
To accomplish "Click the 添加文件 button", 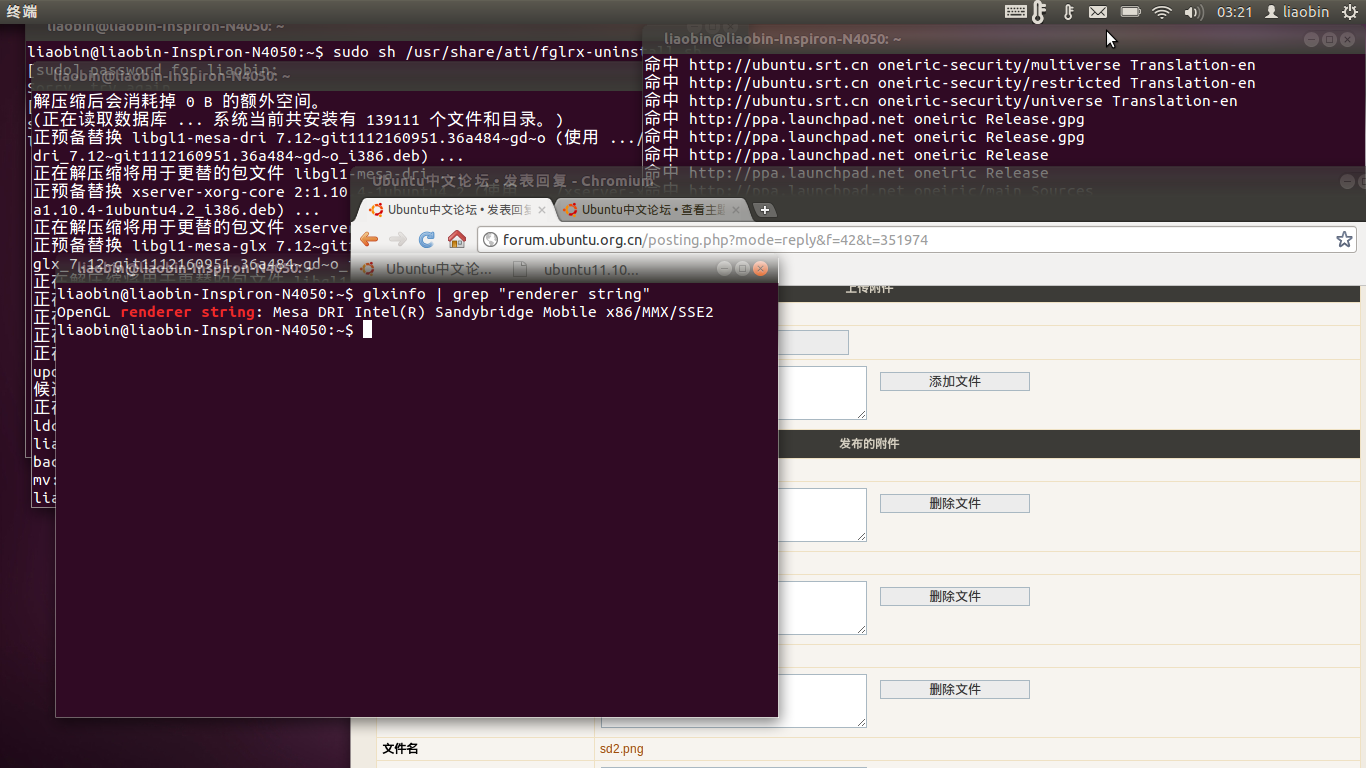I will click(x=955, y=381).
